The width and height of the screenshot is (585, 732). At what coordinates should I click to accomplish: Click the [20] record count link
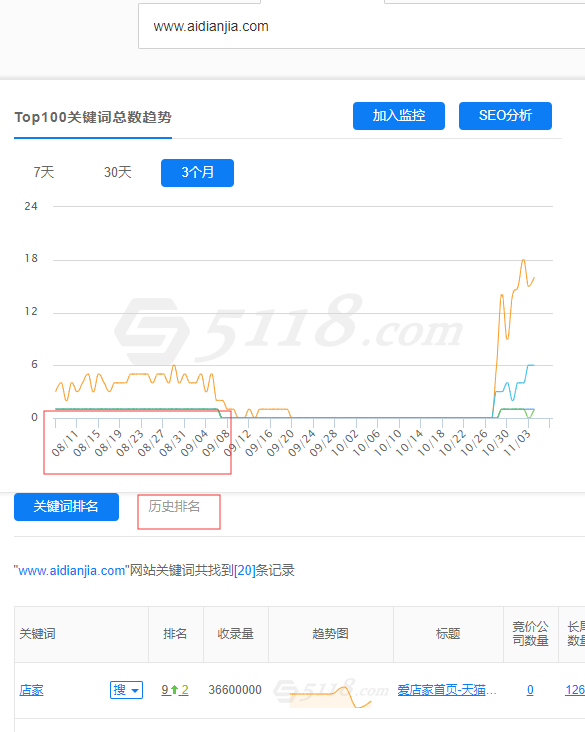click(245, 570)
